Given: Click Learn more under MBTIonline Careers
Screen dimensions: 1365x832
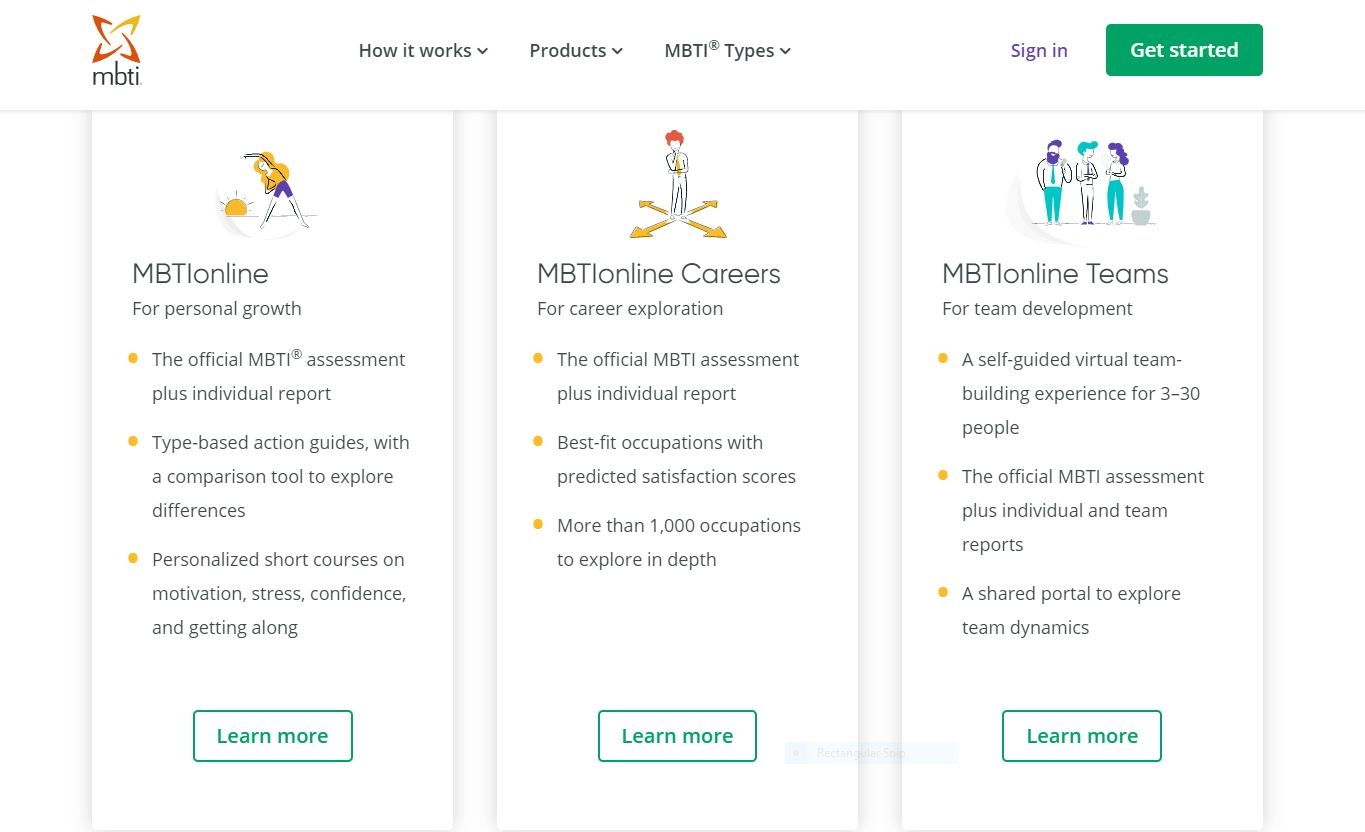Looking at the screenshot, I should [677, 736].
